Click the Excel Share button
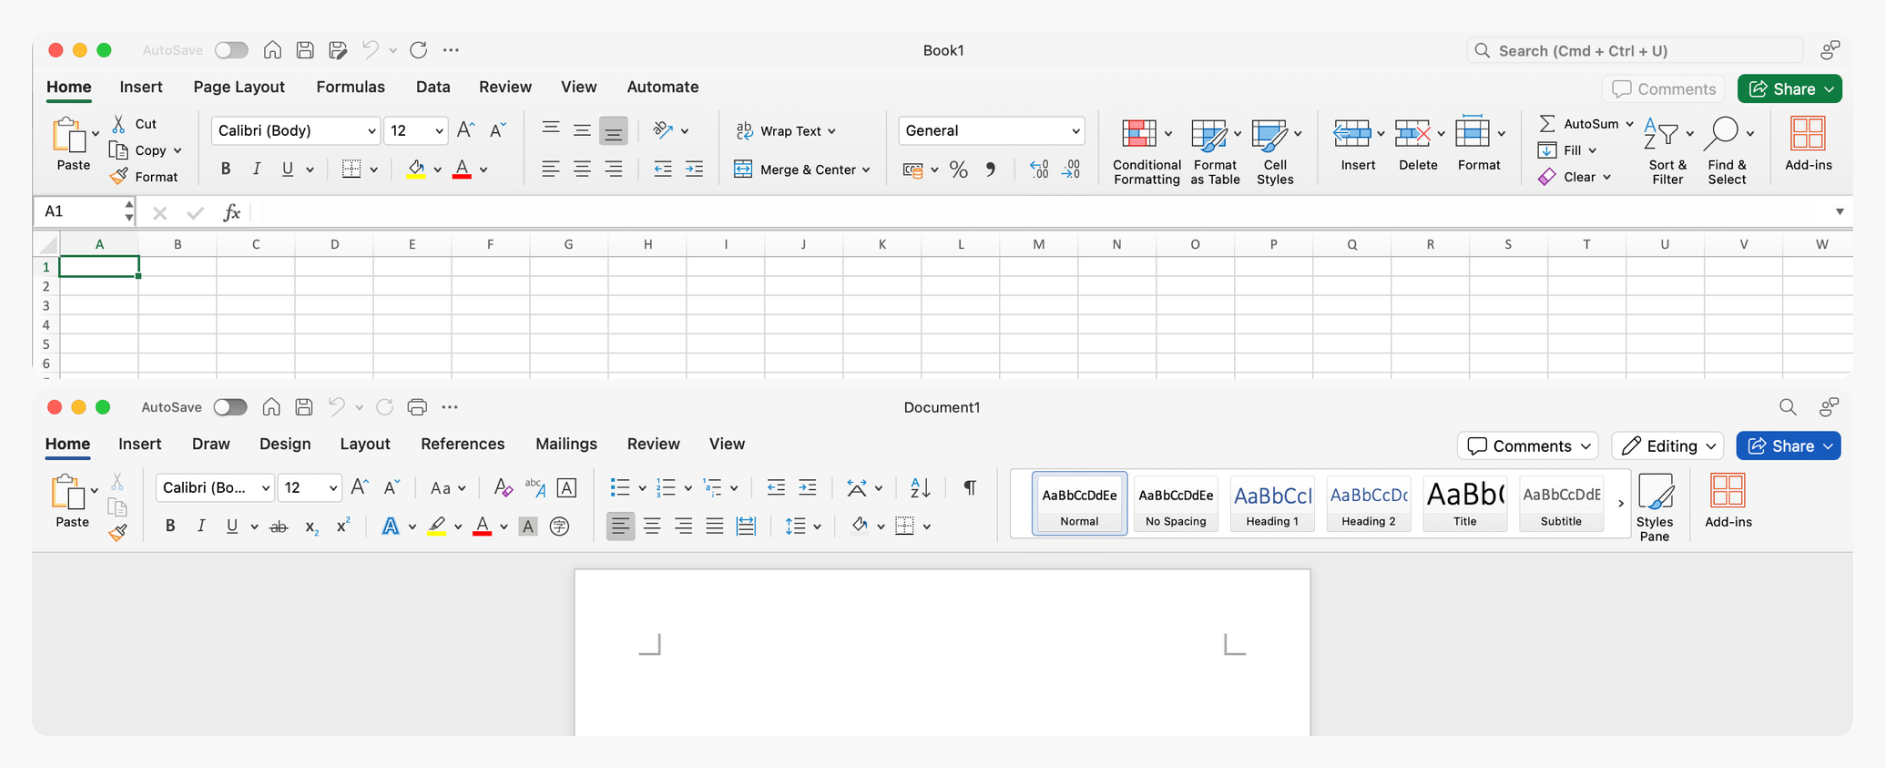 point(1789,89)
